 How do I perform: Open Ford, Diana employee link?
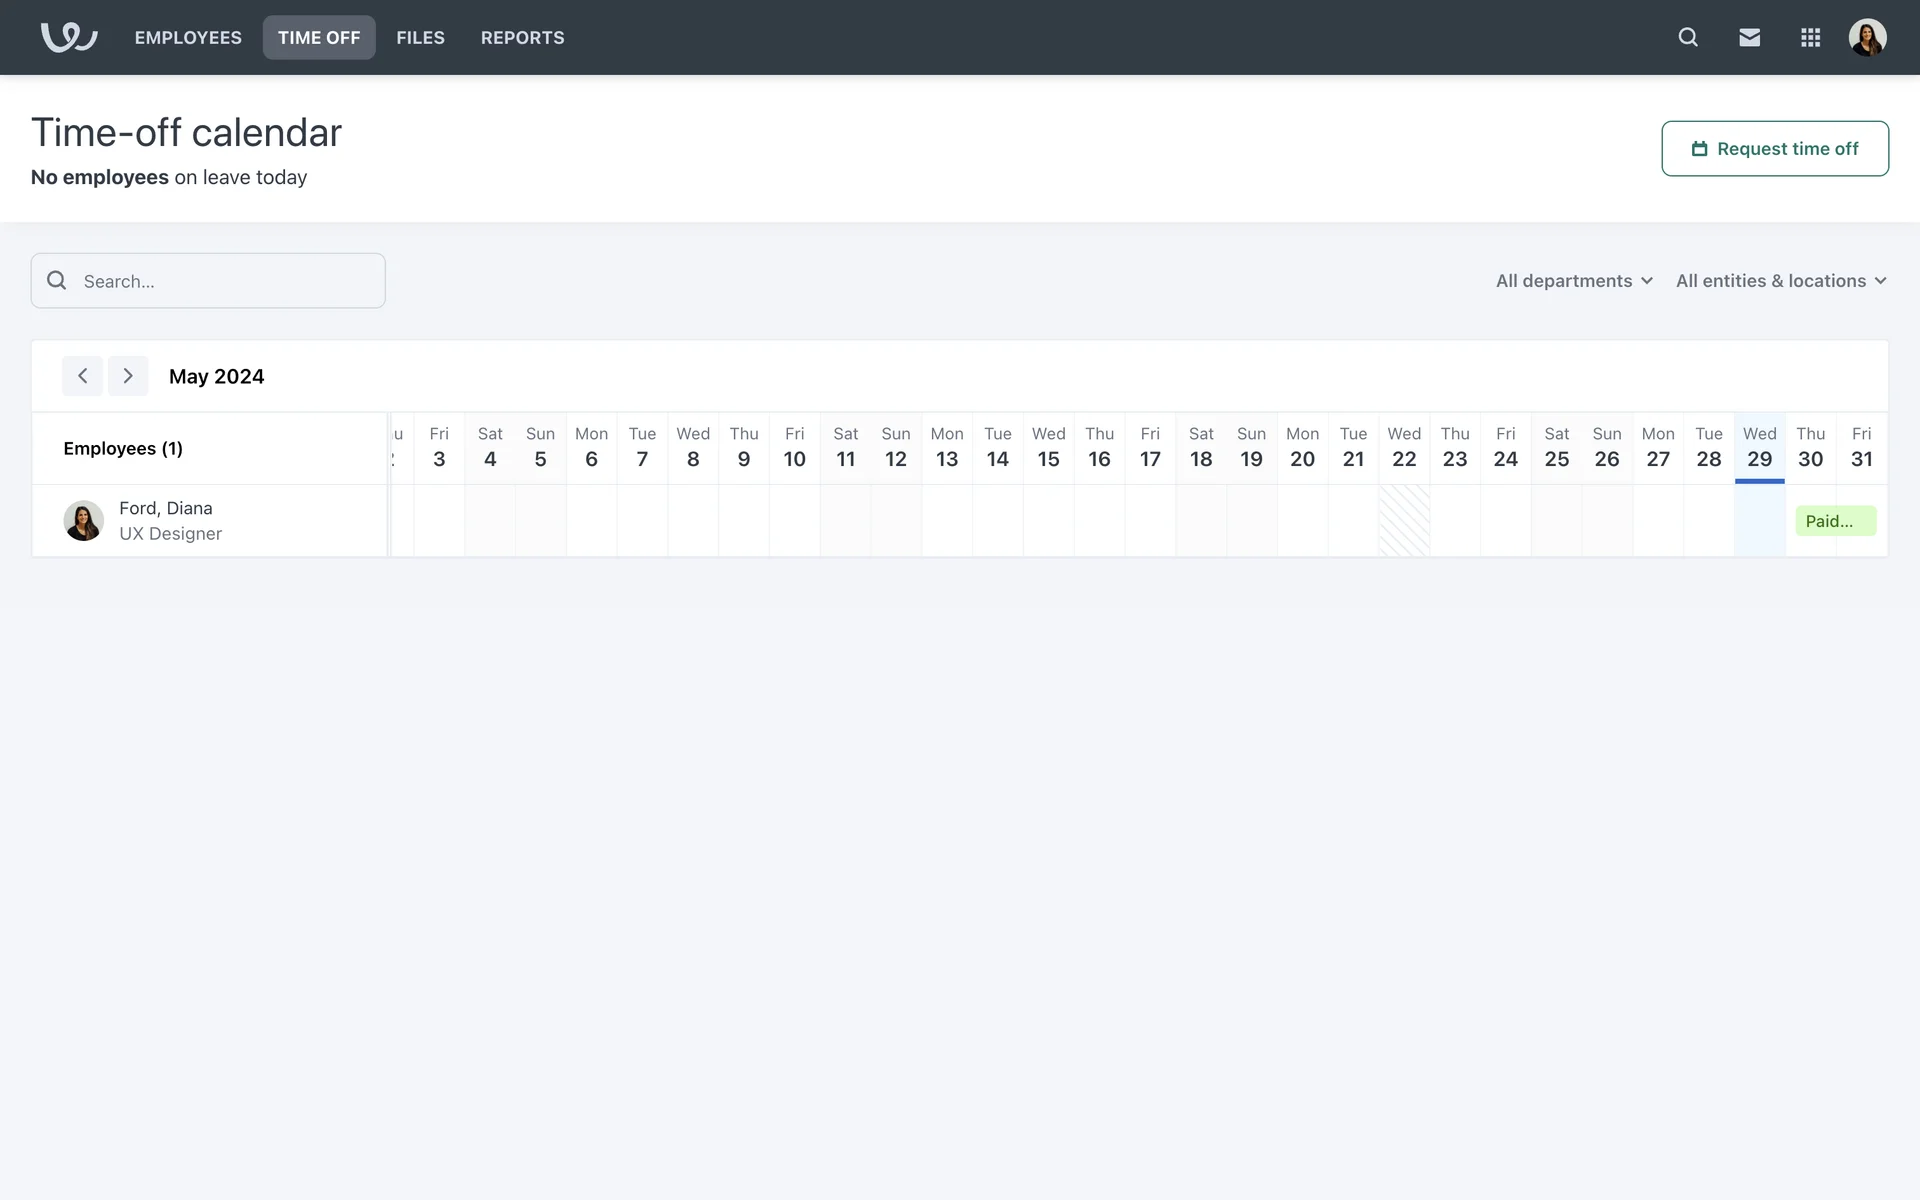pyautogui.click(x=166, y=508)
